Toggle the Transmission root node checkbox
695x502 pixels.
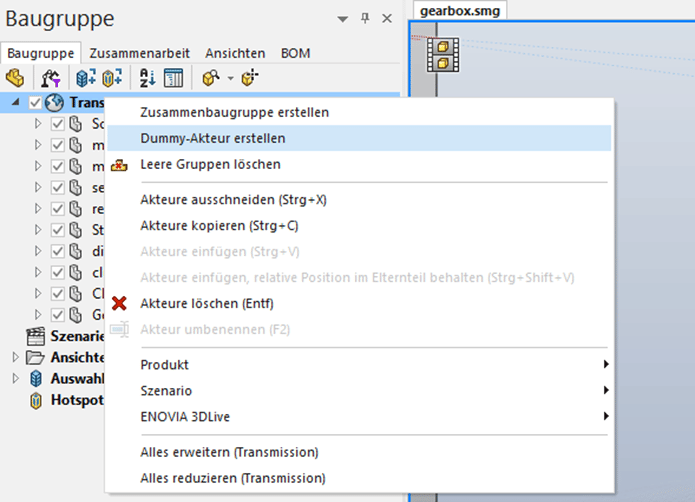tap(37, 103)
